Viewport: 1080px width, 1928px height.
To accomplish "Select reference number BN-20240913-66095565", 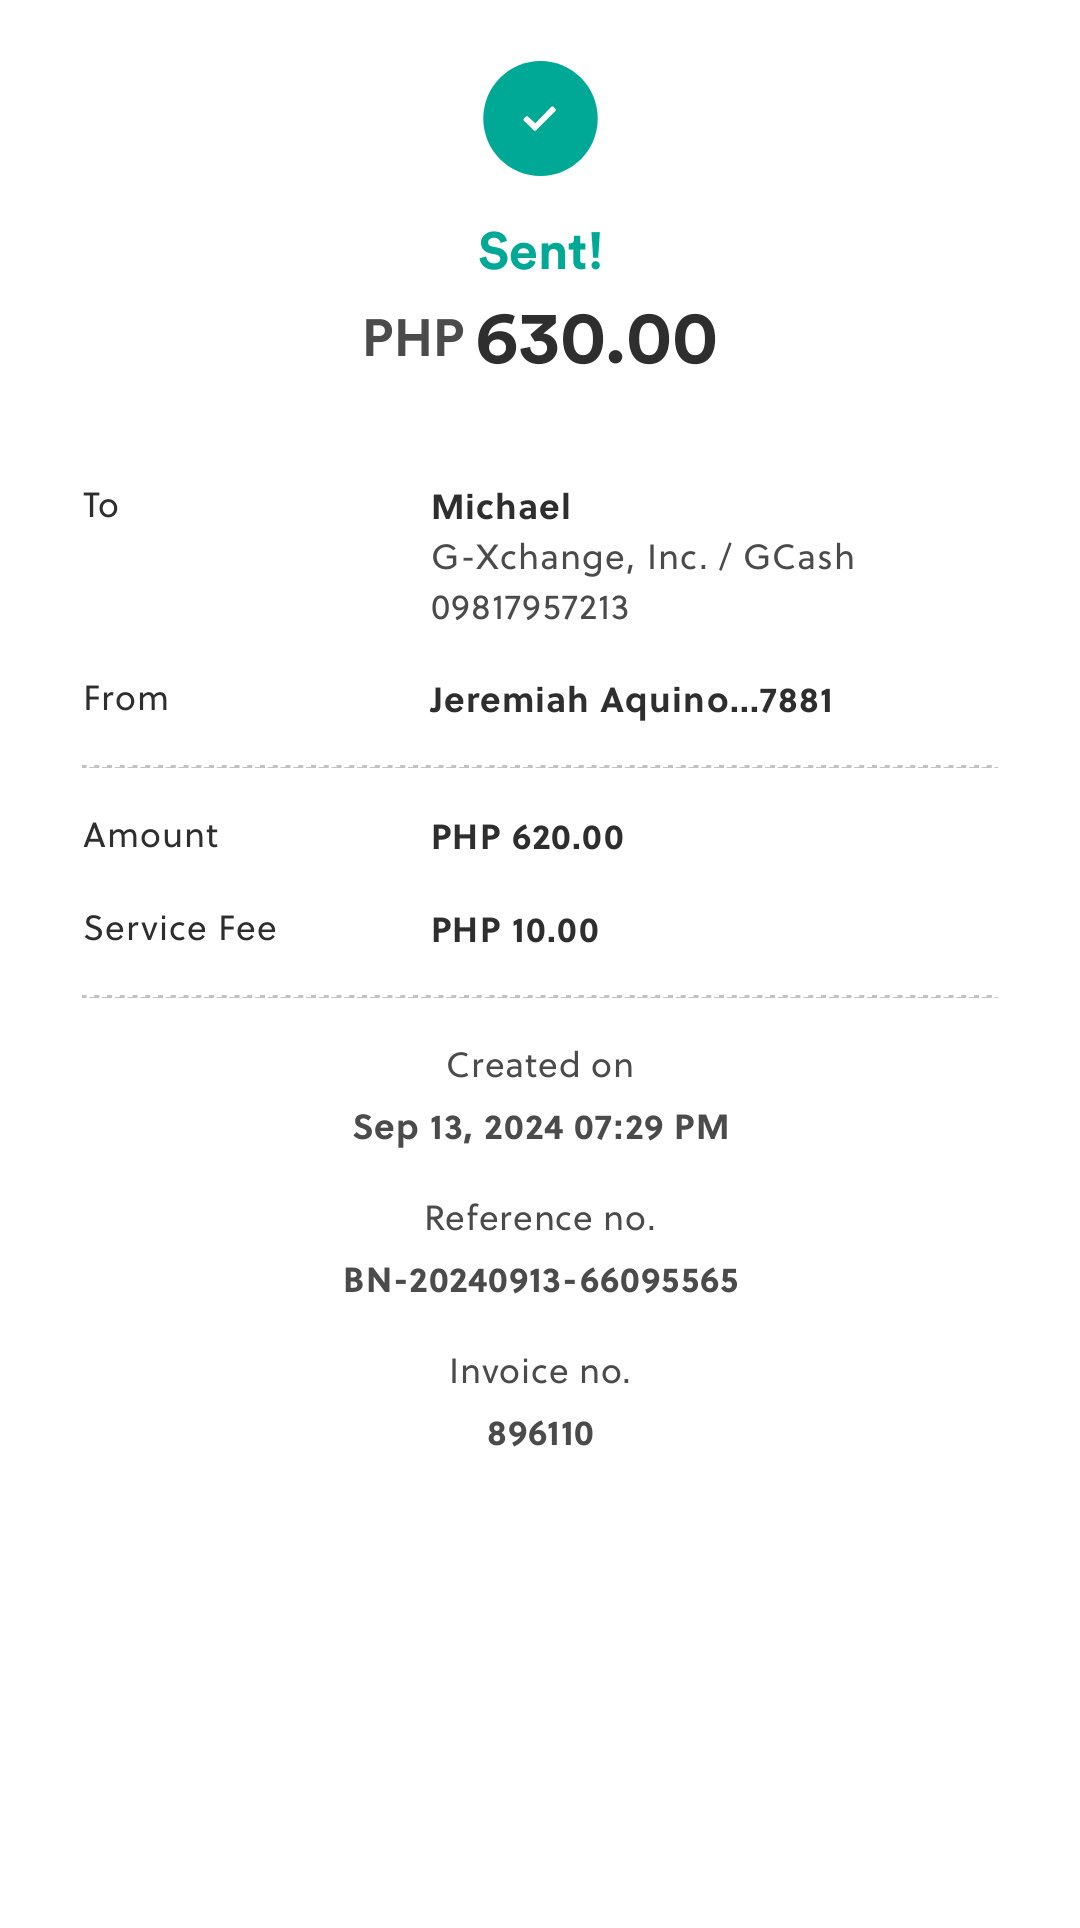I will click(540, 1281).
